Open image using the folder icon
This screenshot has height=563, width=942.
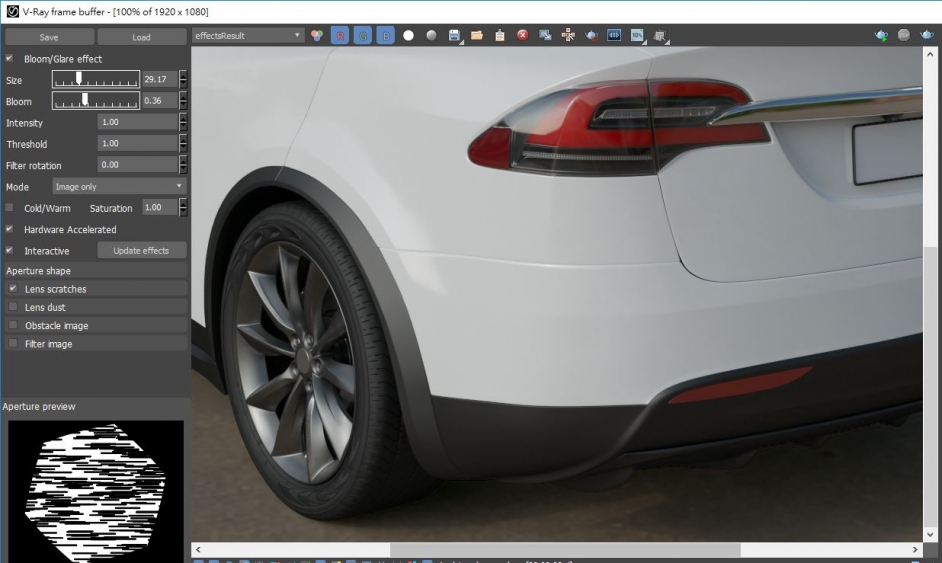tap(477, 35)
